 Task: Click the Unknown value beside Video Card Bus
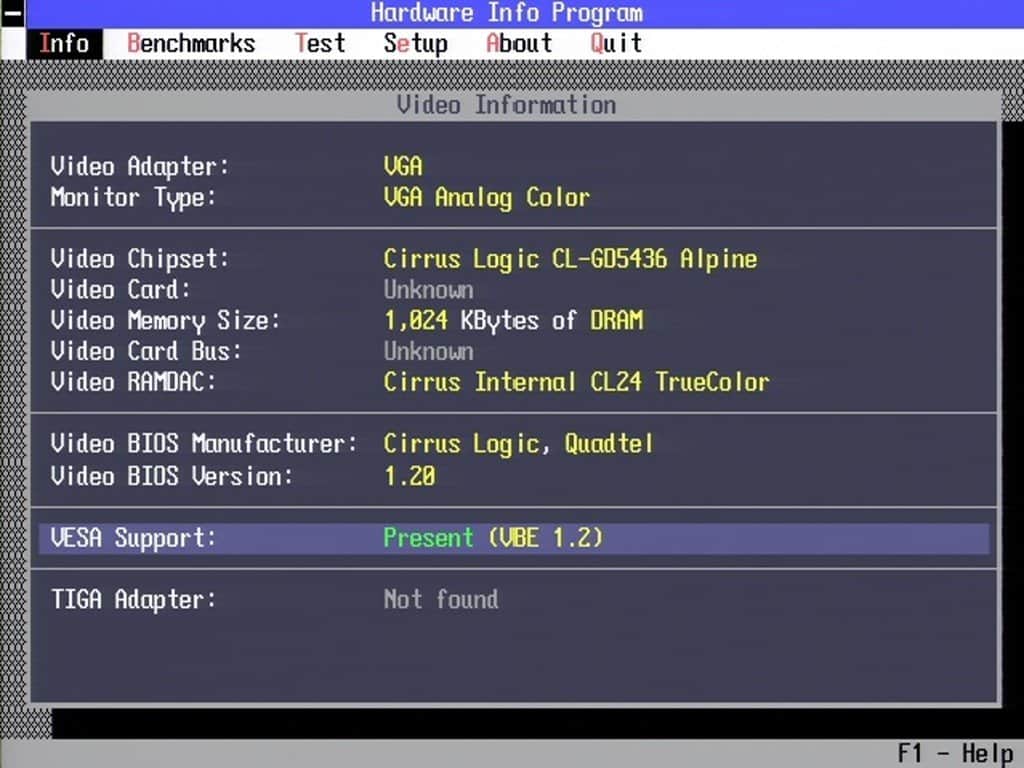pyautogui.click(x=428, y=351)
